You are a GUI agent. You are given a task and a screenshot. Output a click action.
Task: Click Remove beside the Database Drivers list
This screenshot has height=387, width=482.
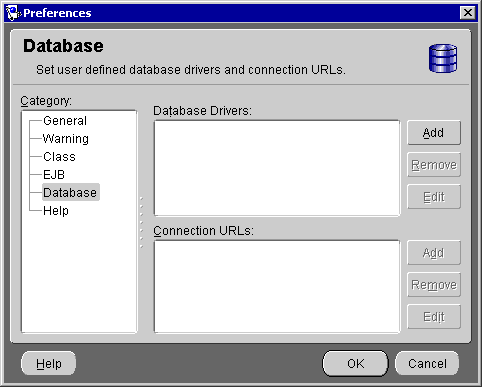(434, 165)
